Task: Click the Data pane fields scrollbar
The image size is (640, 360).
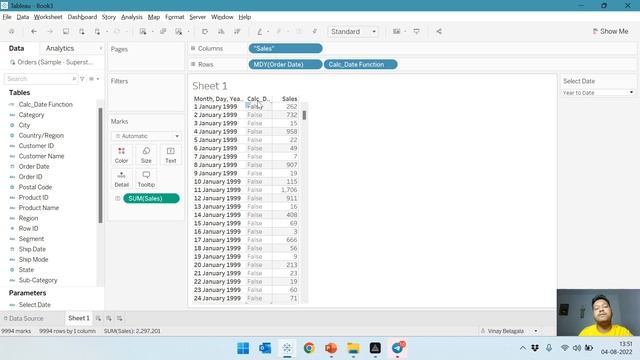Action: pos(100,165)
